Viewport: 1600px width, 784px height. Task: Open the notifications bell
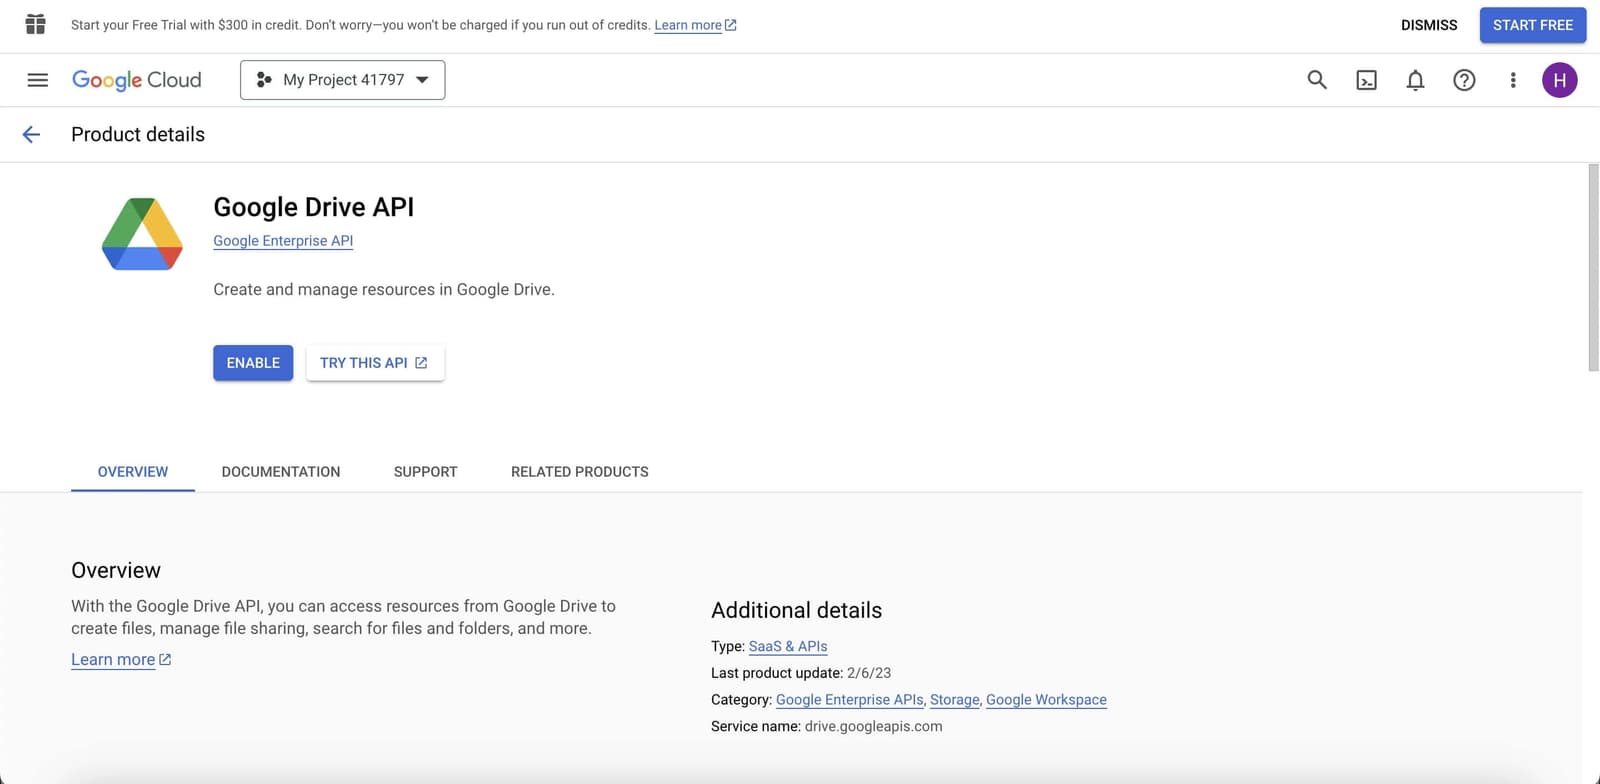tap(1415, 80)
